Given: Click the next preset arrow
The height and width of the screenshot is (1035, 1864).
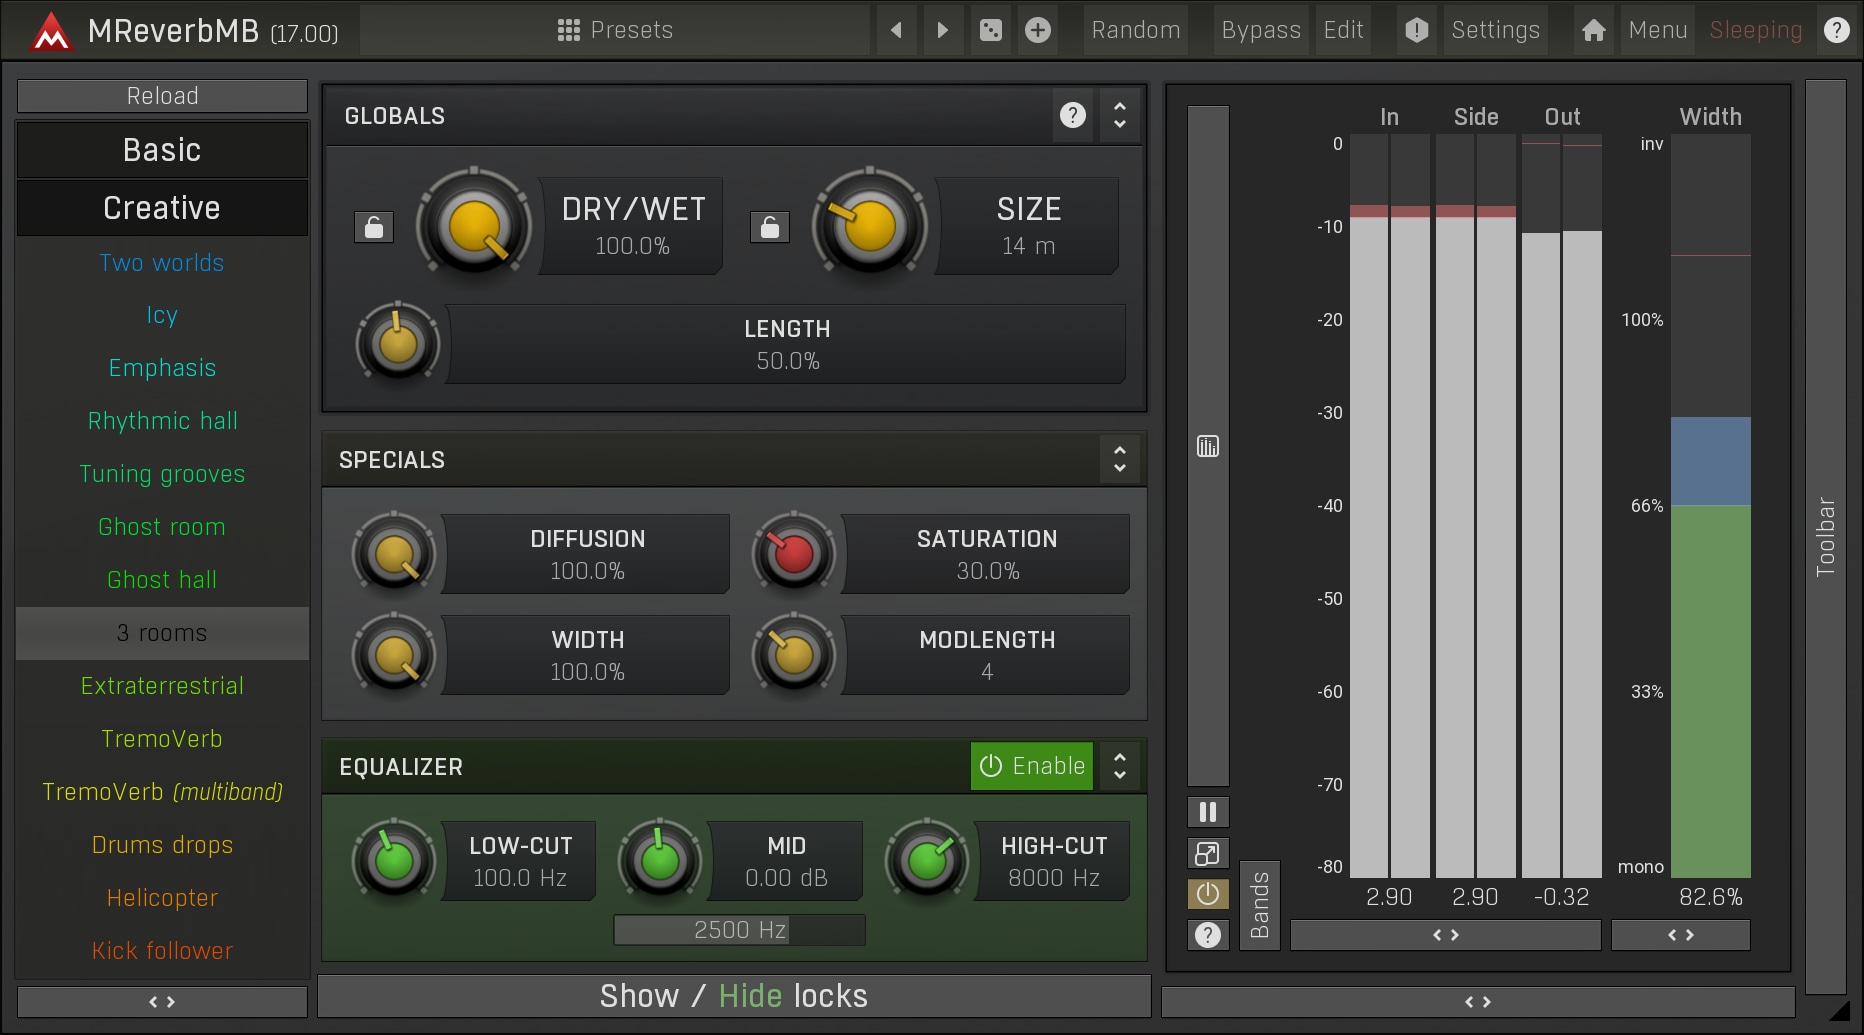Looking at the screenshot, I should tap(942, 30).
